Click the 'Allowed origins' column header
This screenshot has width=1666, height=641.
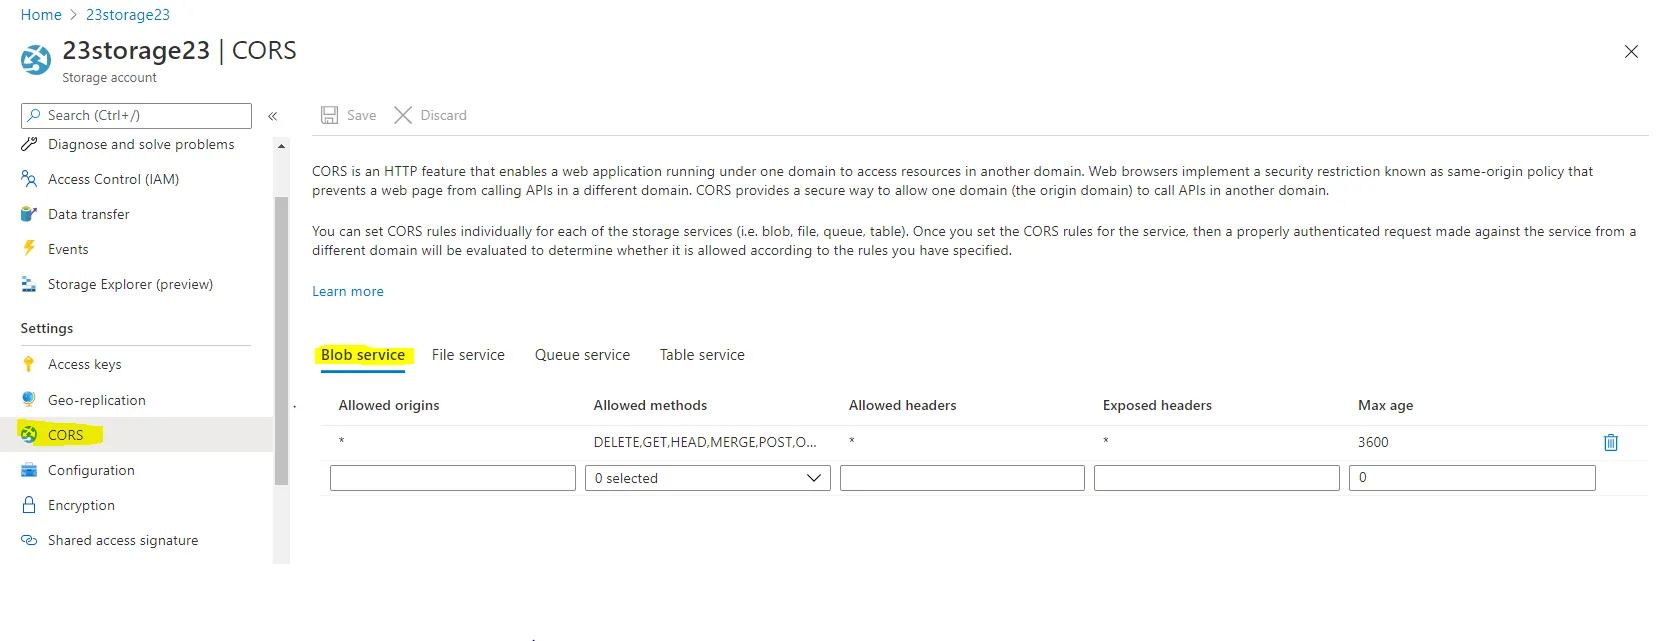tap(389, 405)
